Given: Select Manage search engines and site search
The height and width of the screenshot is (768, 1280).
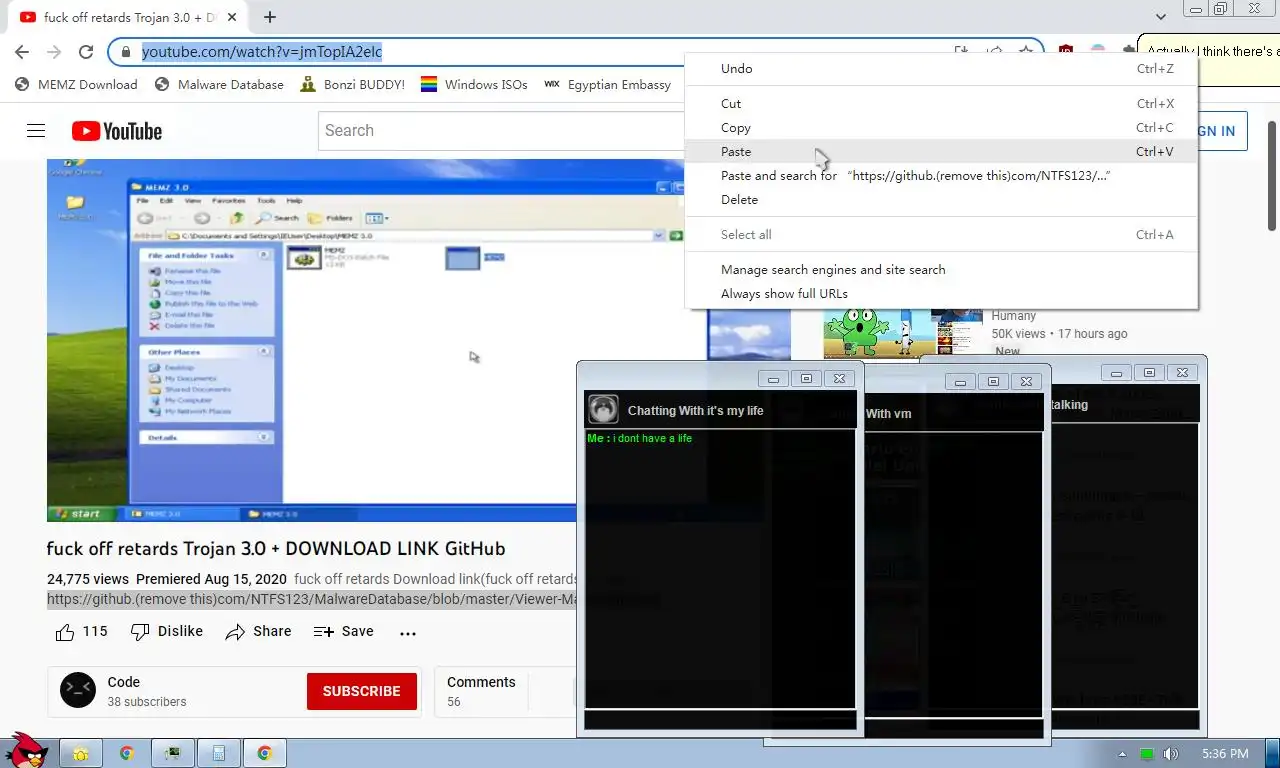Looking at the screenshot, I should 941,270.
